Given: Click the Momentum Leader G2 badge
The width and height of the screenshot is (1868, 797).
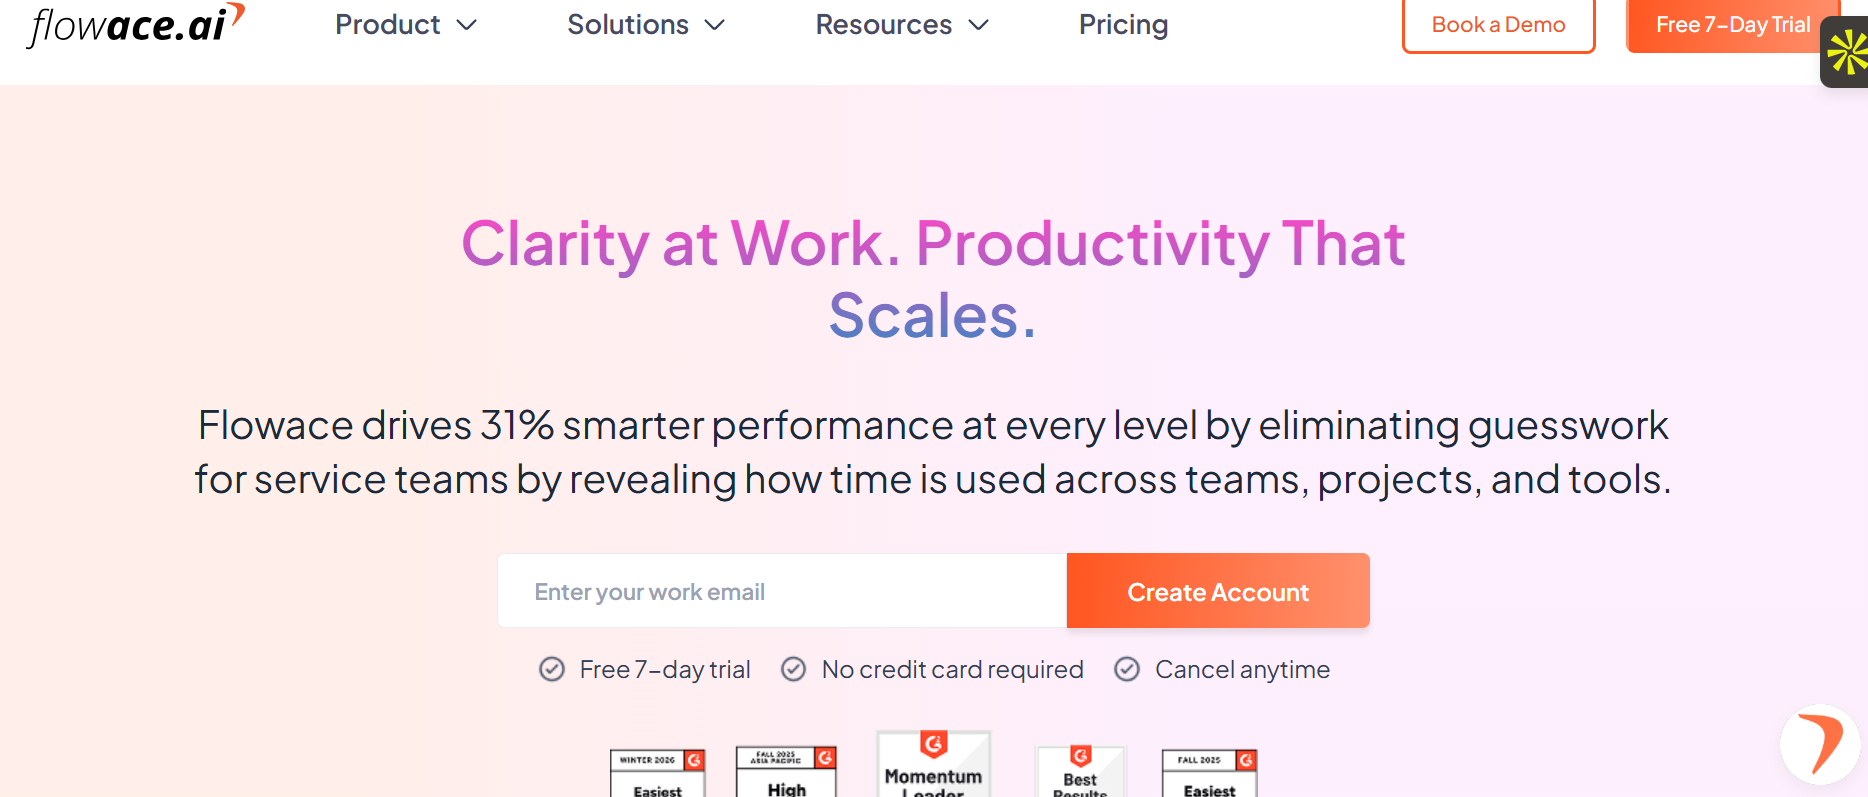Looking at the screenshot, I should [x=933, y=765].
